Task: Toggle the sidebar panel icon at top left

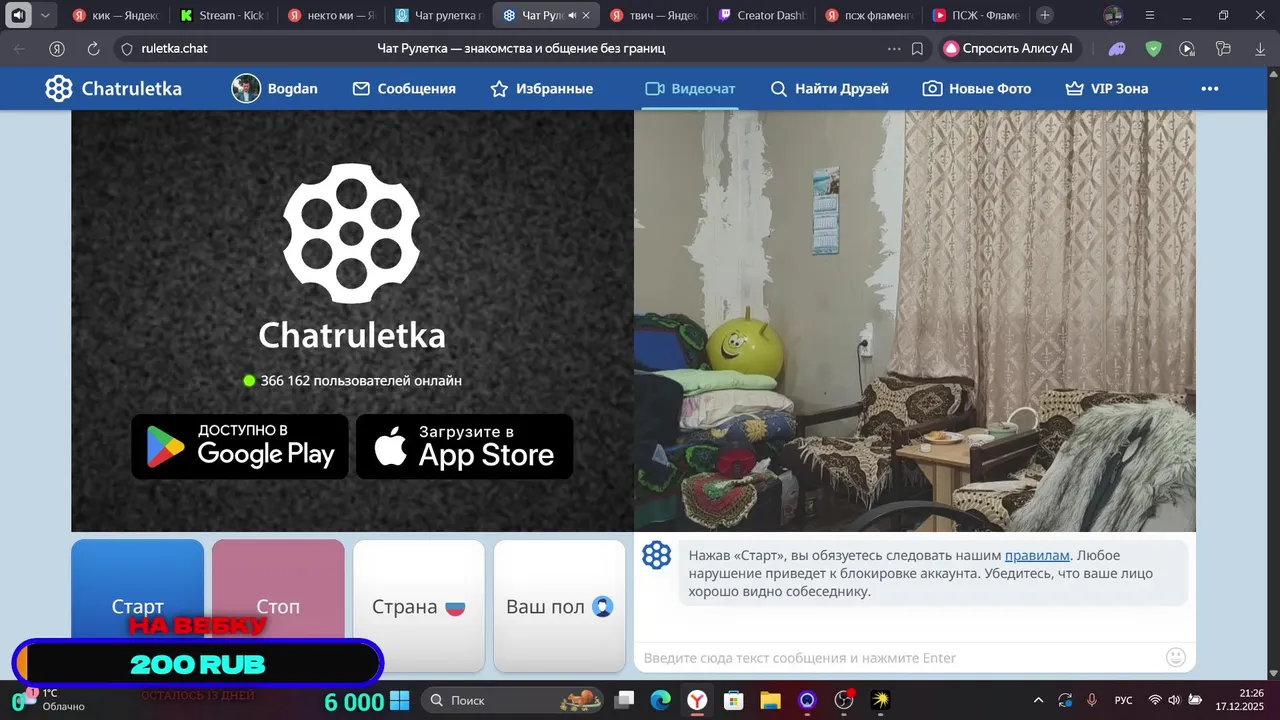Action: 17,15
